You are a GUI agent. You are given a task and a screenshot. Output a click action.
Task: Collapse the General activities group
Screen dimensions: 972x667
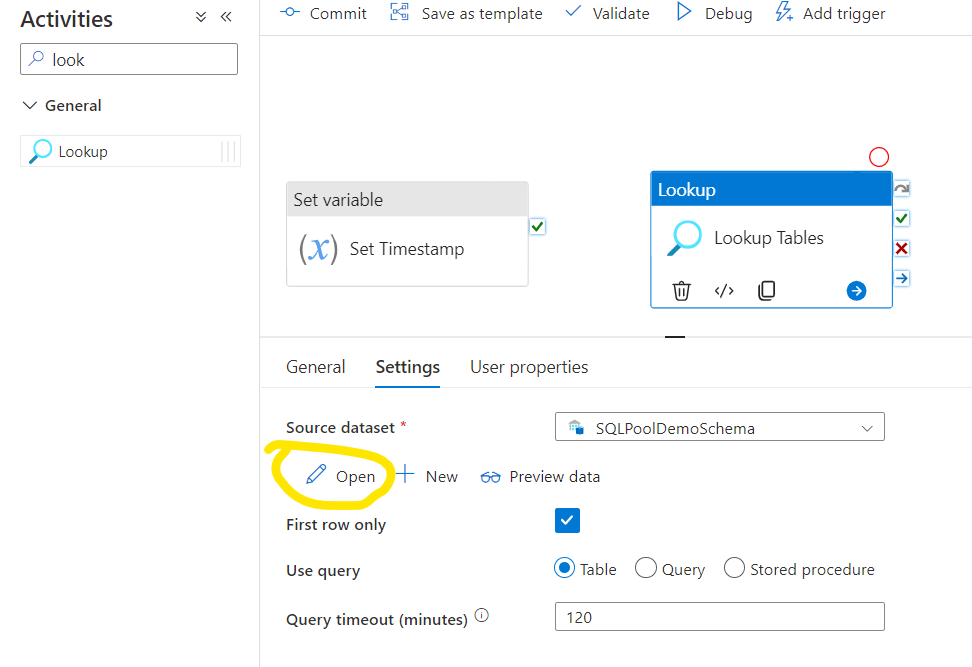click(30, 106)
